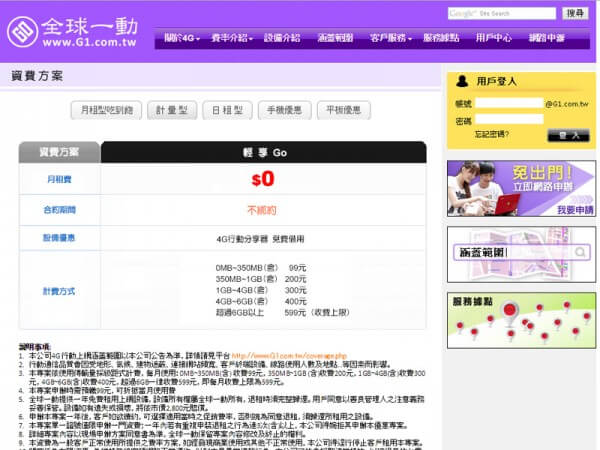Screen dimensions: 600x450
Task: Expand the 客戶服務 menu dropdown
Action: click(x=391, y=38)
